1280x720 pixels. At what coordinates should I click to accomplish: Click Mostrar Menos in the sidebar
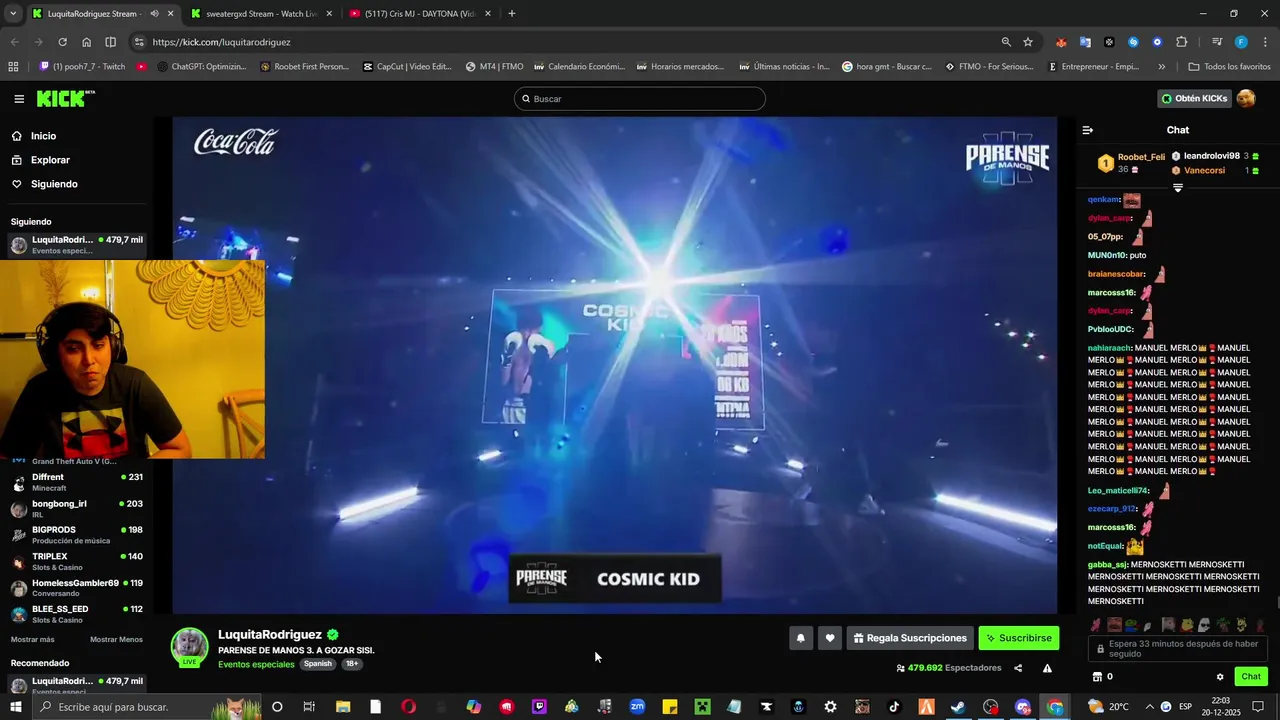[116, 640]
